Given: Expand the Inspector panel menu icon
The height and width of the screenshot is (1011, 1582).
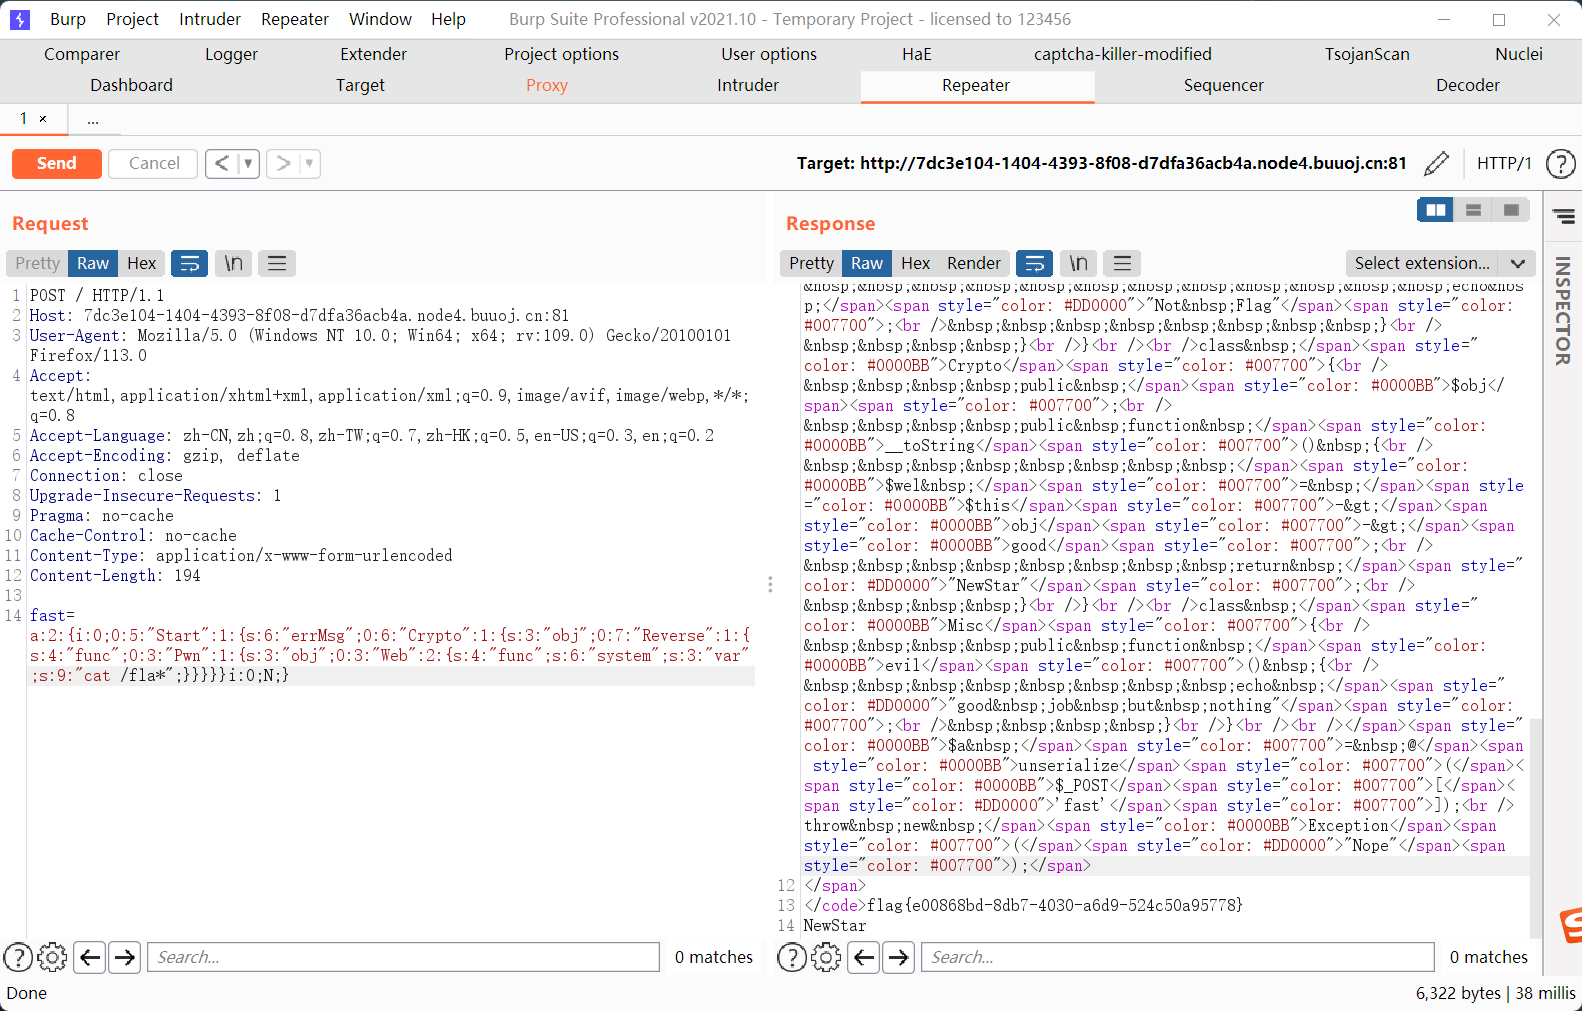Looking at the screenshot, I should coord(1564,216).
